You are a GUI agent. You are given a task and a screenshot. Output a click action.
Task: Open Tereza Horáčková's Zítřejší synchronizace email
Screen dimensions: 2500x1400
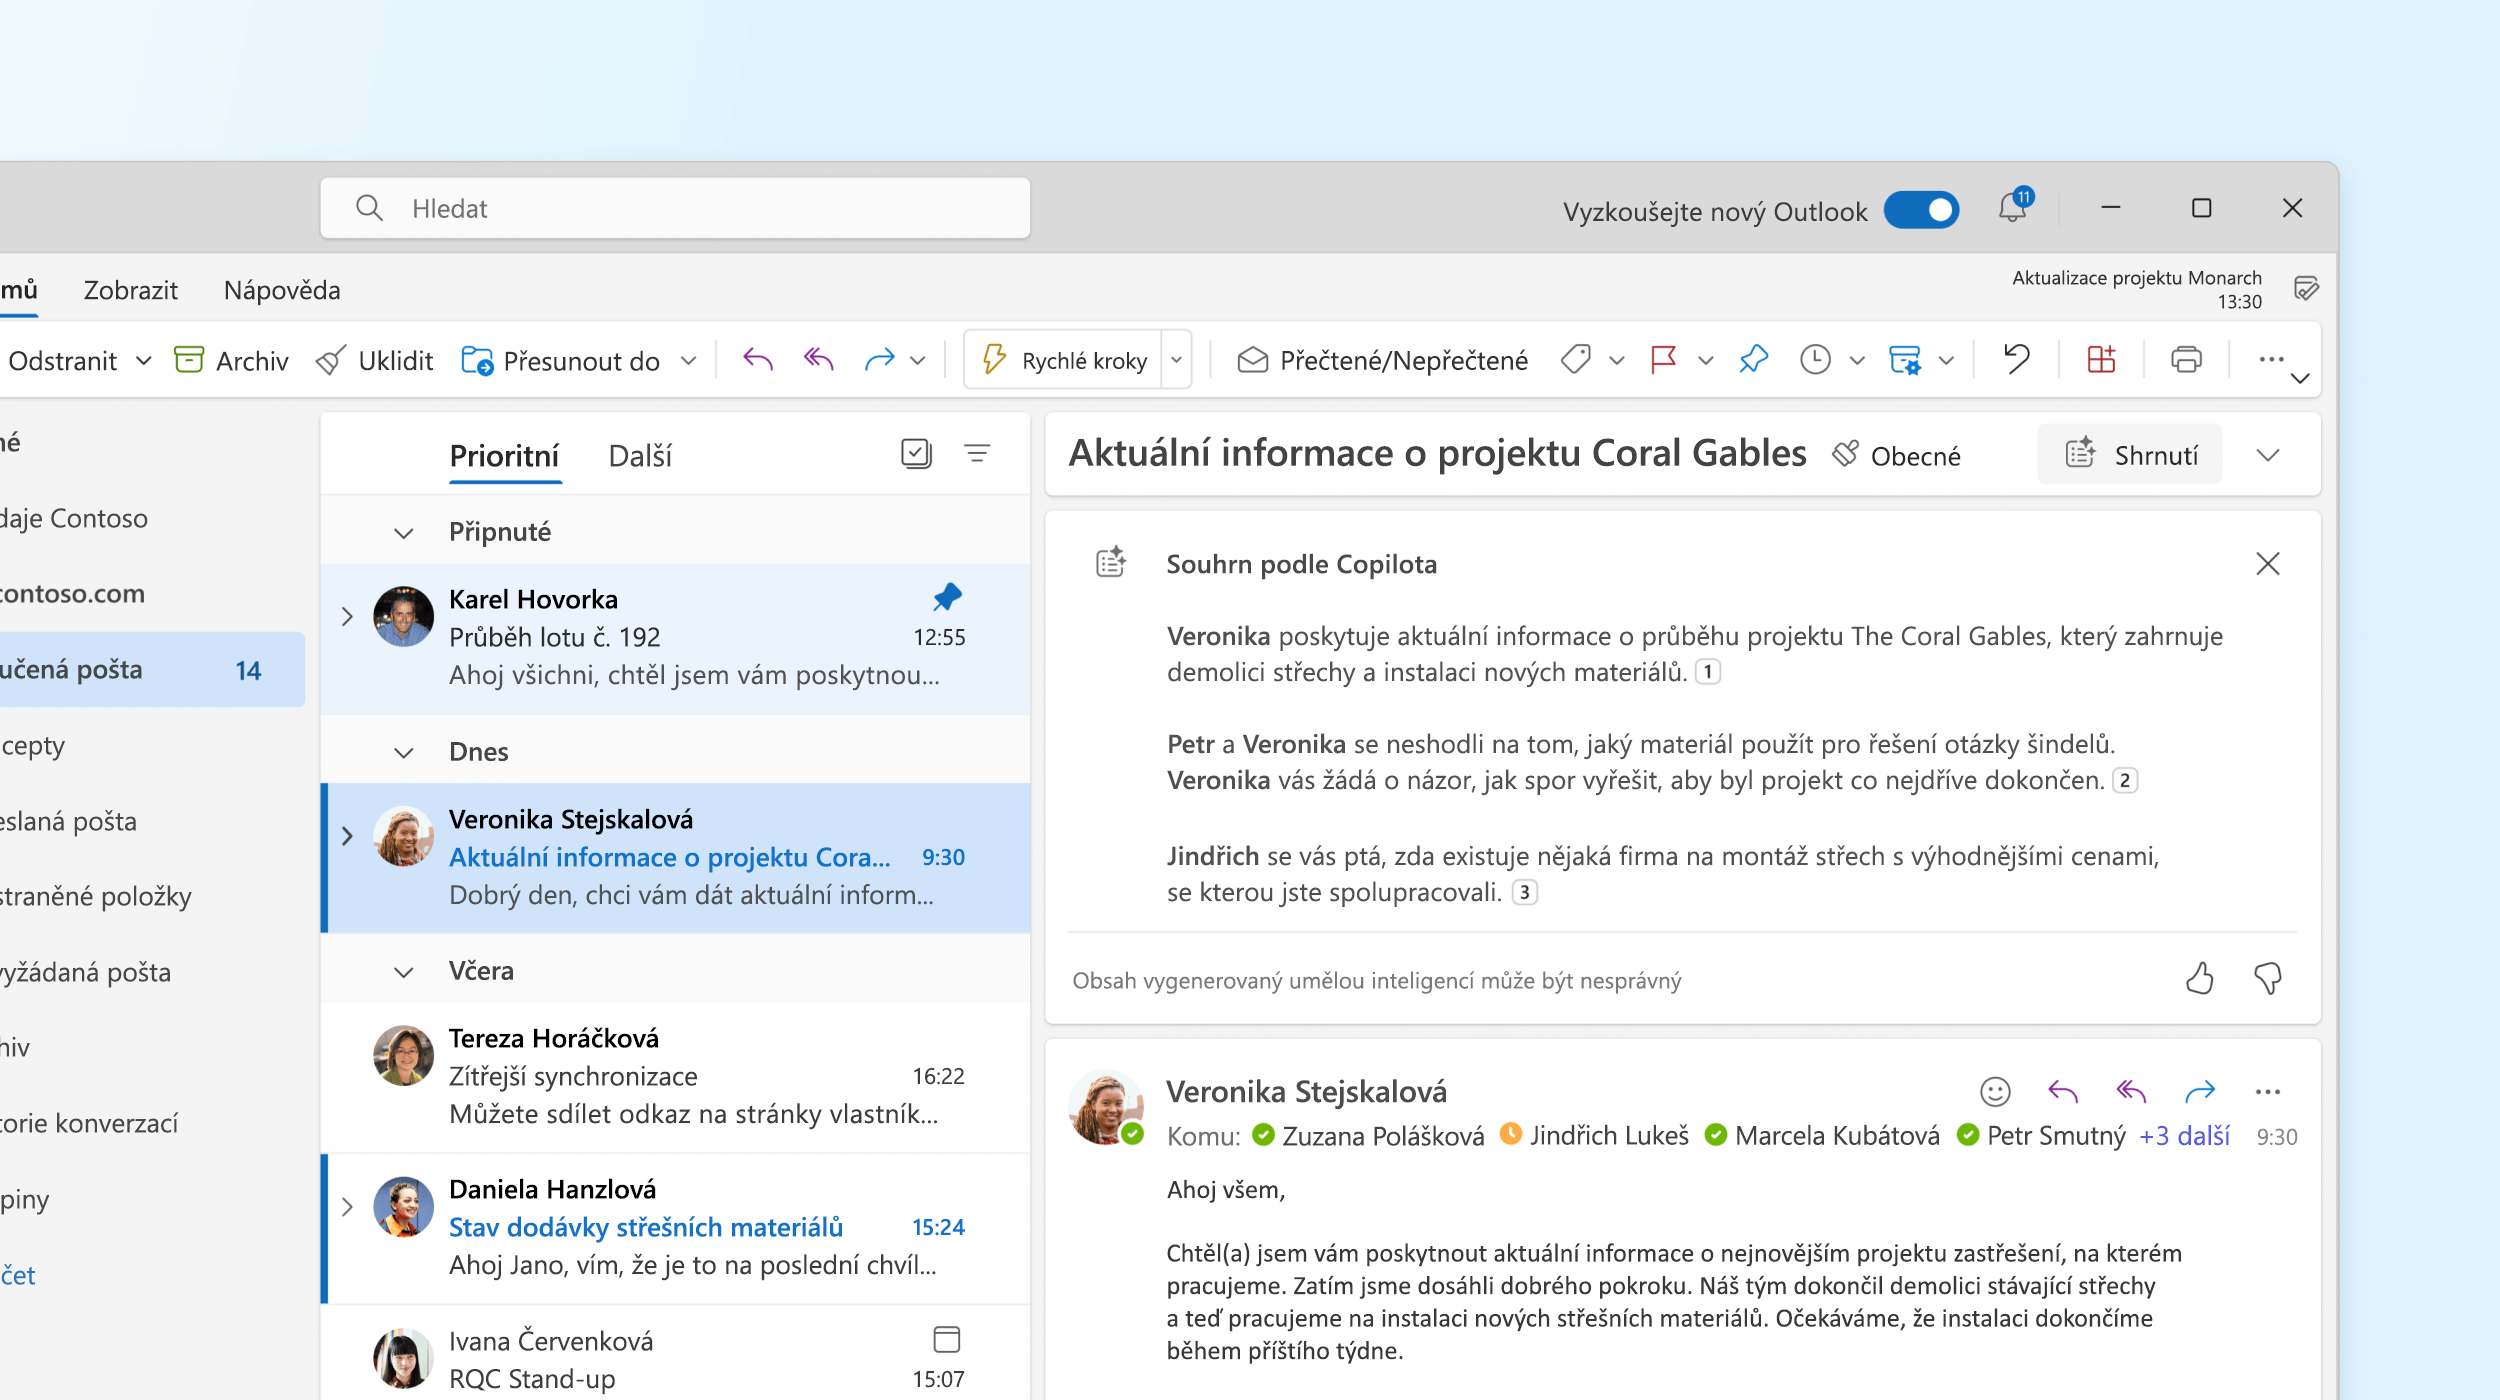pyautogui.click(x=675, y=1077)
